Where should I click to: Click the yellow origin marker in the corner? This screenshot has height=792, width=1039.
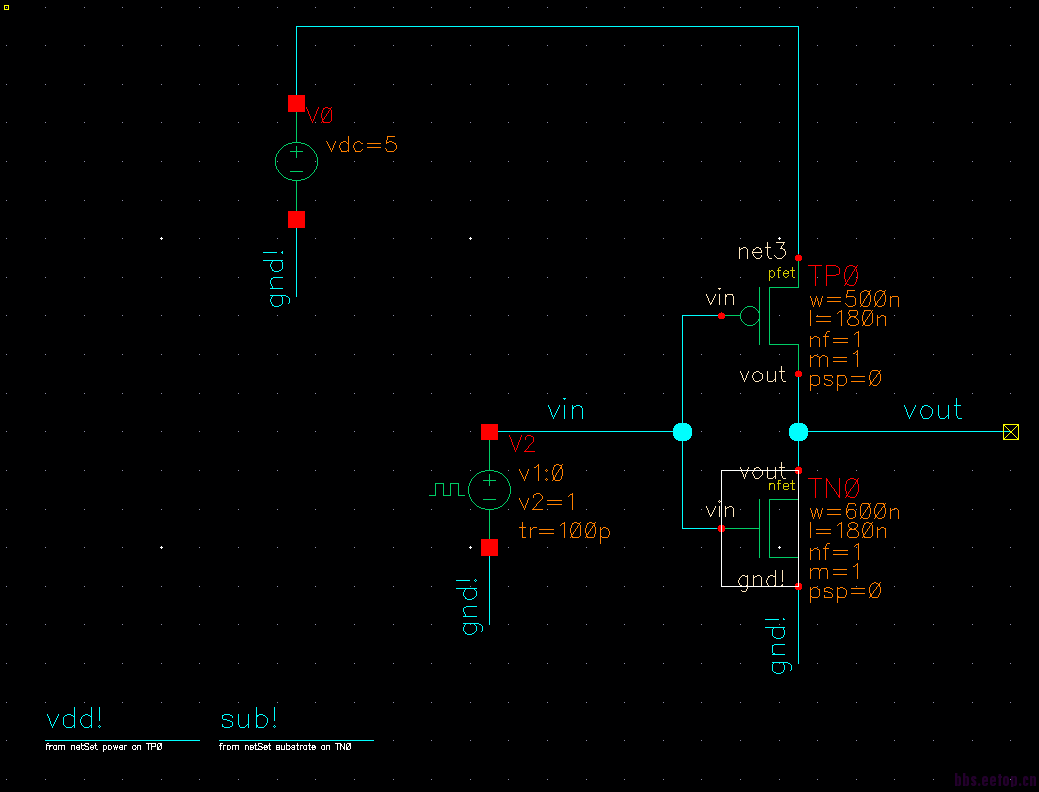click(x=7, y=7)
